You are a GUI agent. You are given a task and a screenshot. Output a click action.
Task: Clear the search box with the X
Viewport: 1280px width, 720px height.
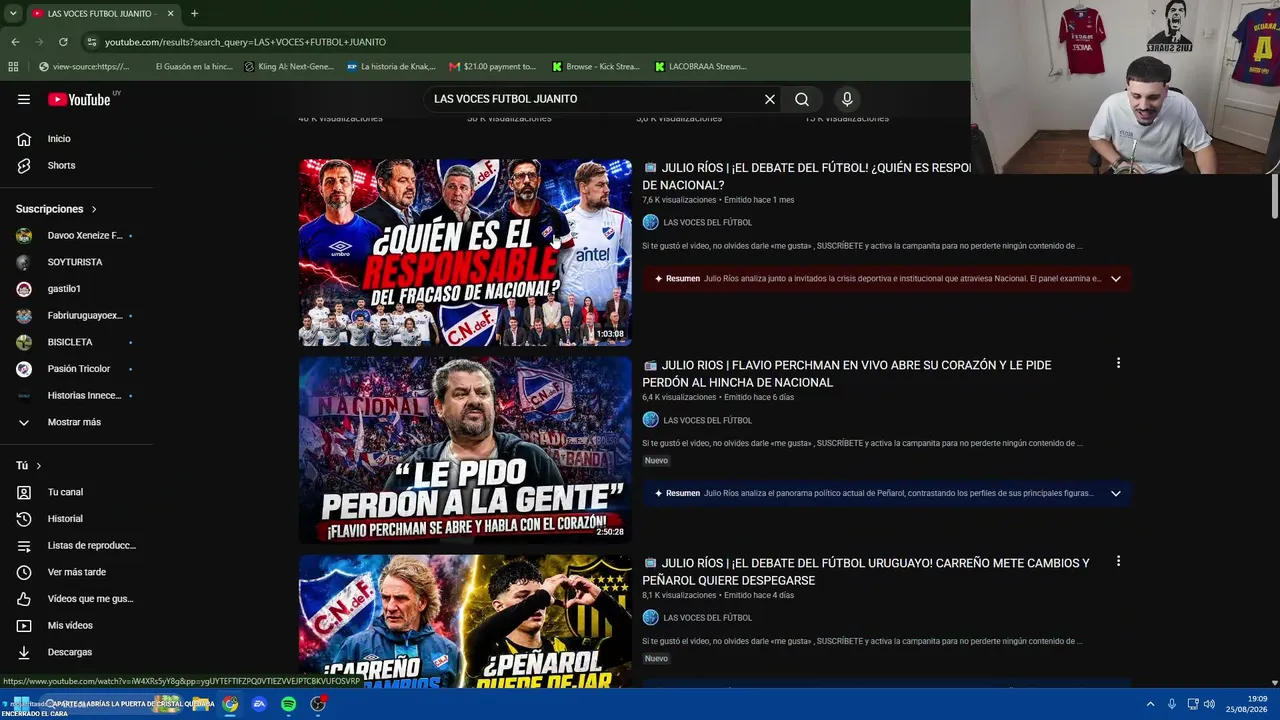pos(770,99)
